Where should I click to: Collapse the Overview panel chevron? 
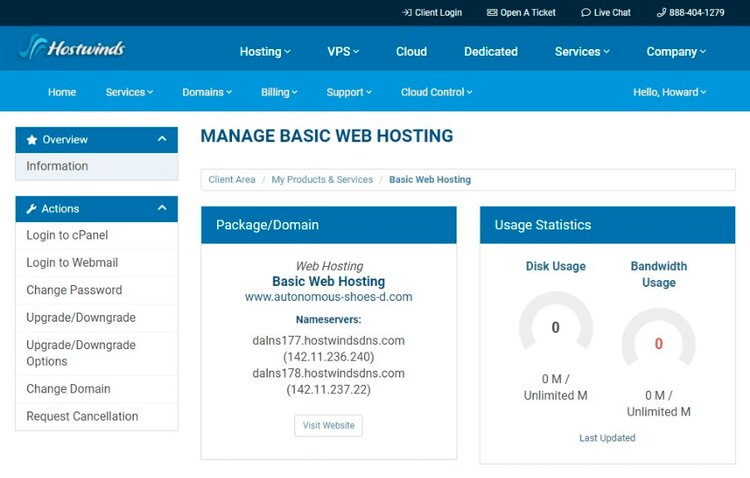click(162, 139)
